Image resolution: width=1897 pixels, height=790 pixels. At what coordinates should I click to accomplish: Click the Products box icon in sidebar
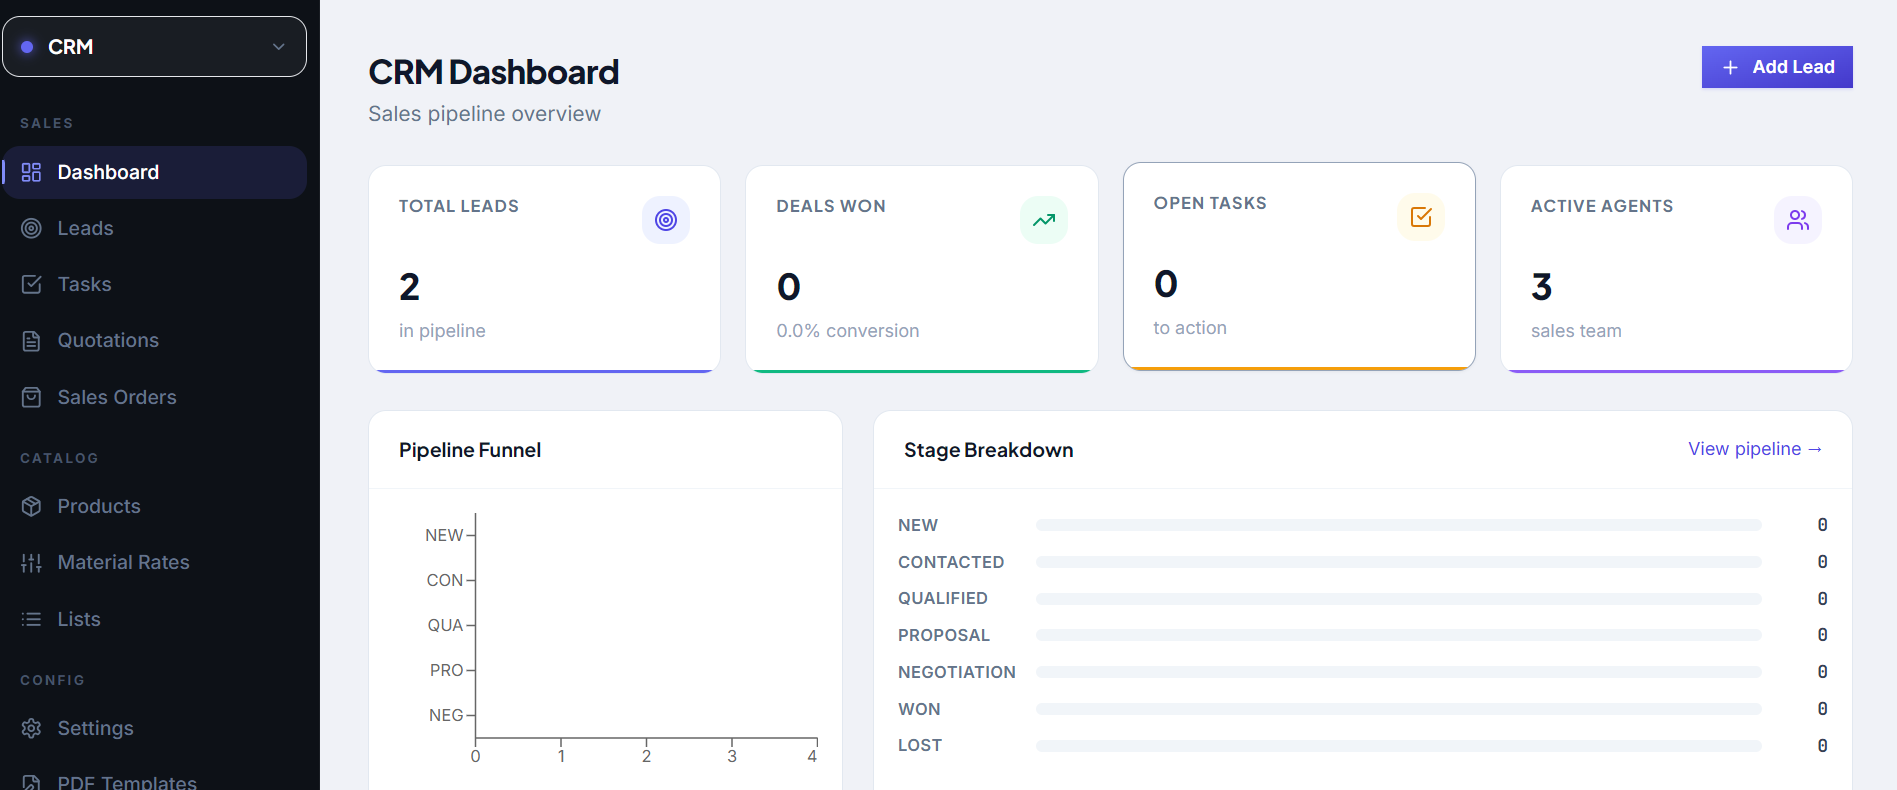(x=32, y=506)
